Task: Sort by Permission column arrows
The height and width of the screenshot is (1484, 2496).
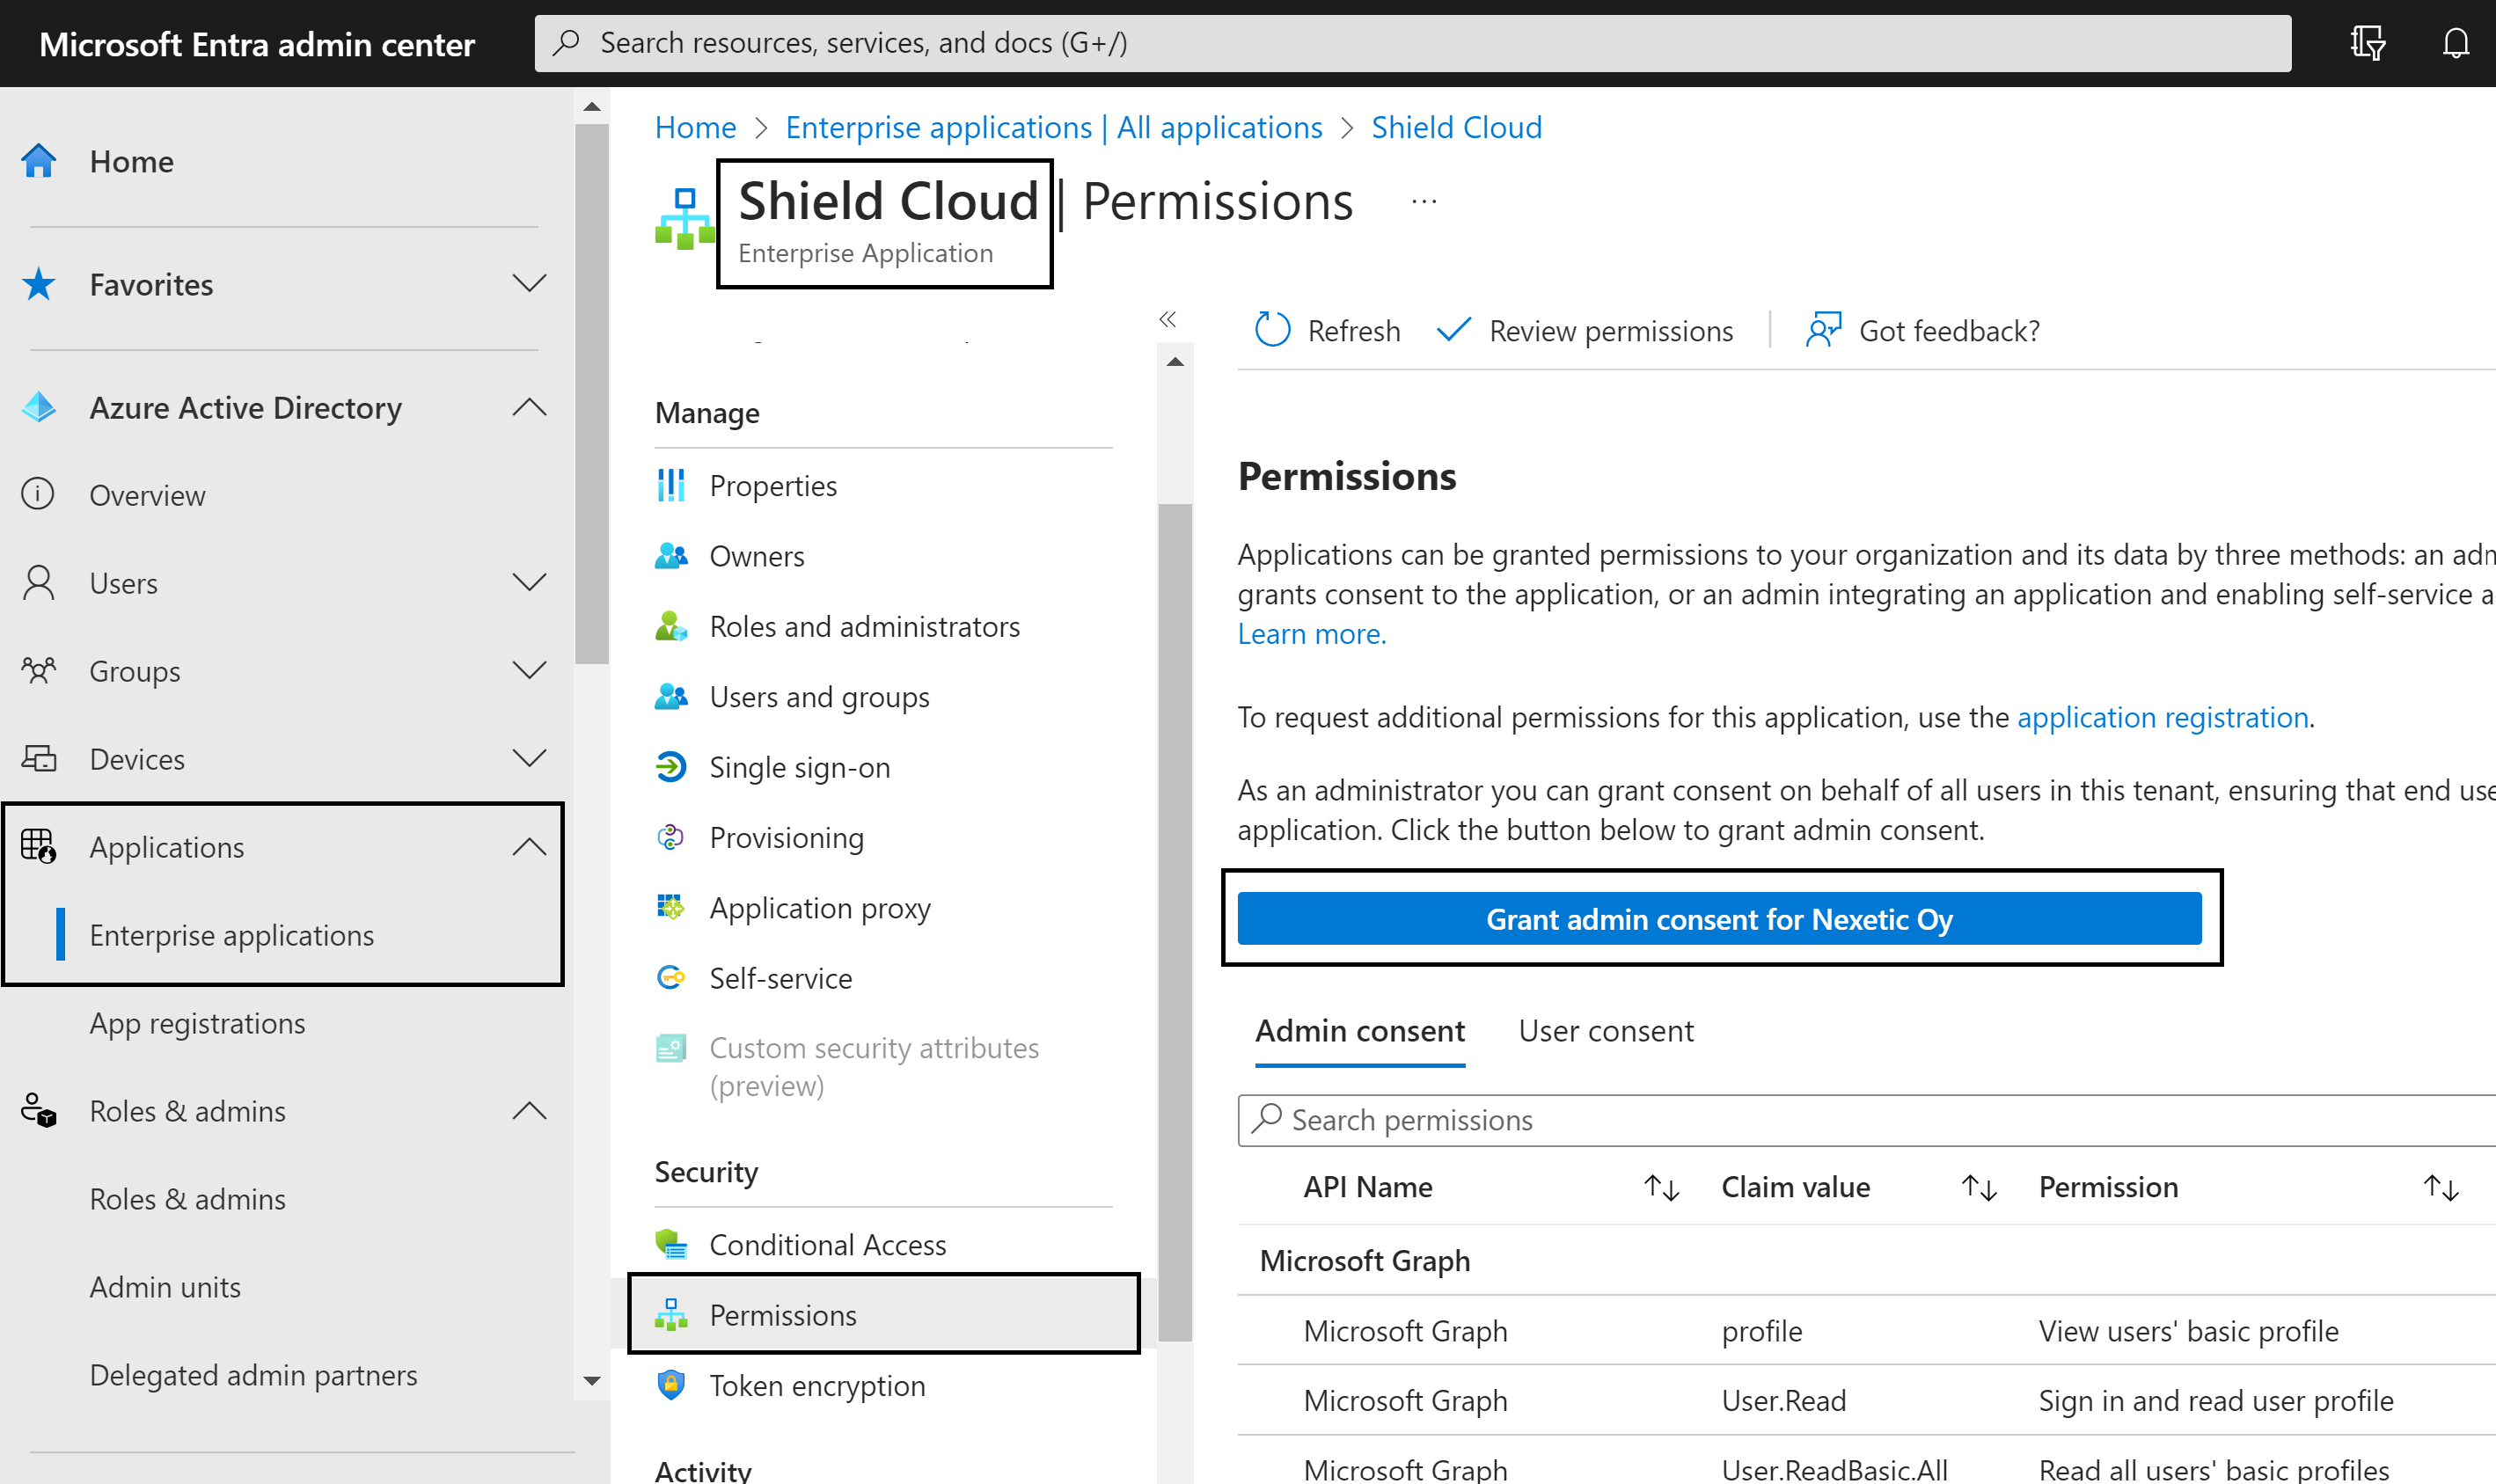Action: pyautogui.click(x=2441, y=1187)
